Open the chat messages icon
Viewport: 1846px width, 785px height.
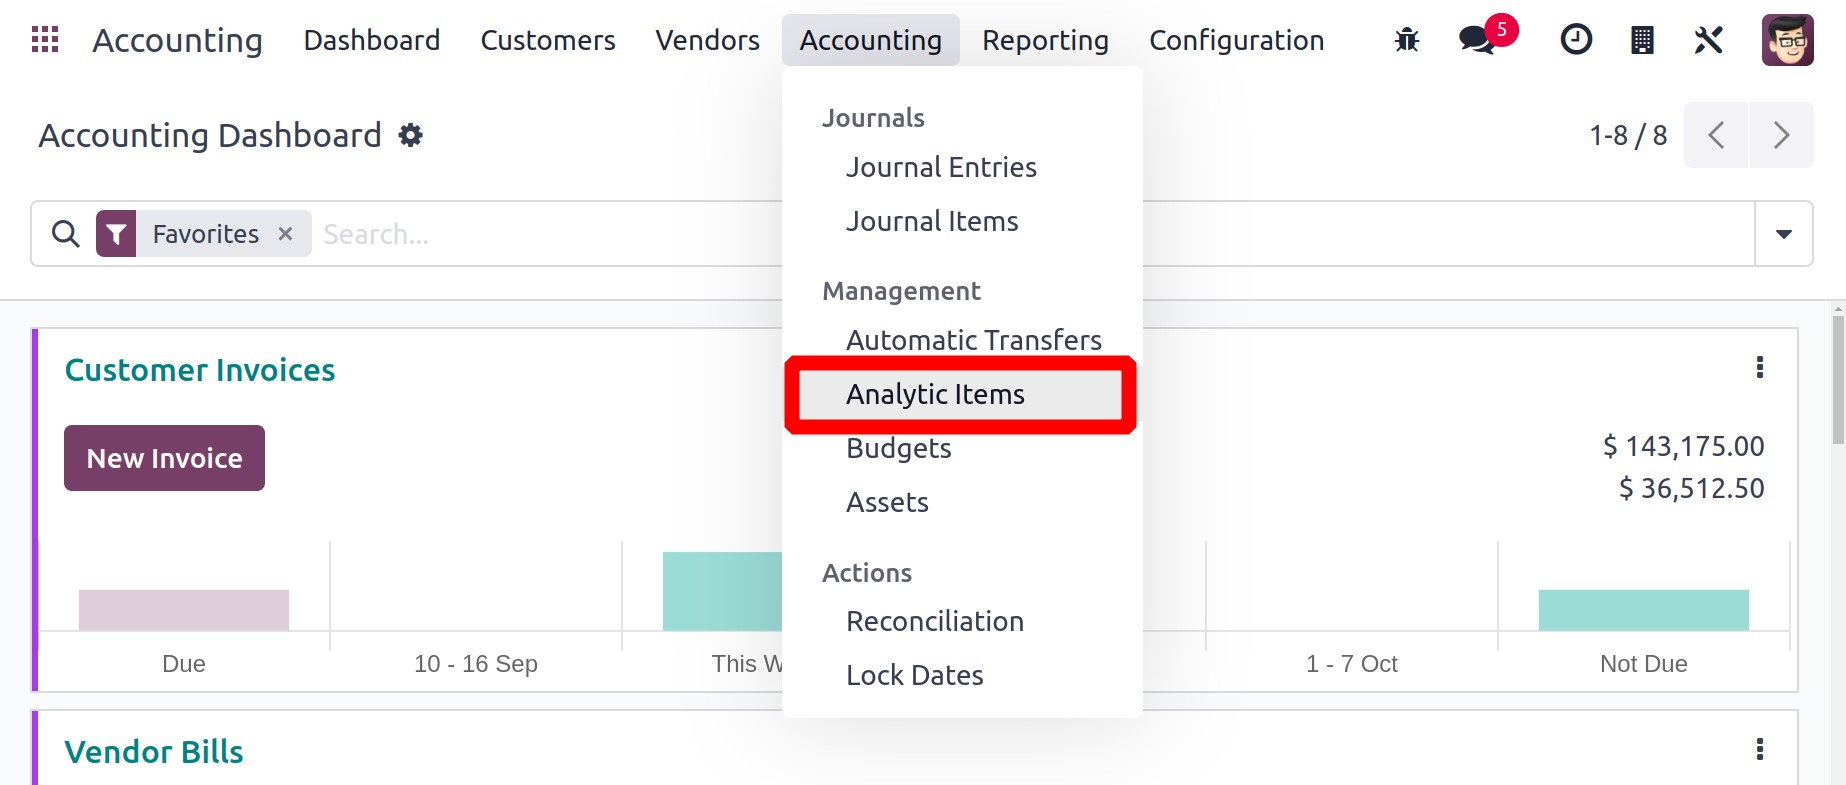(1477, 40)
